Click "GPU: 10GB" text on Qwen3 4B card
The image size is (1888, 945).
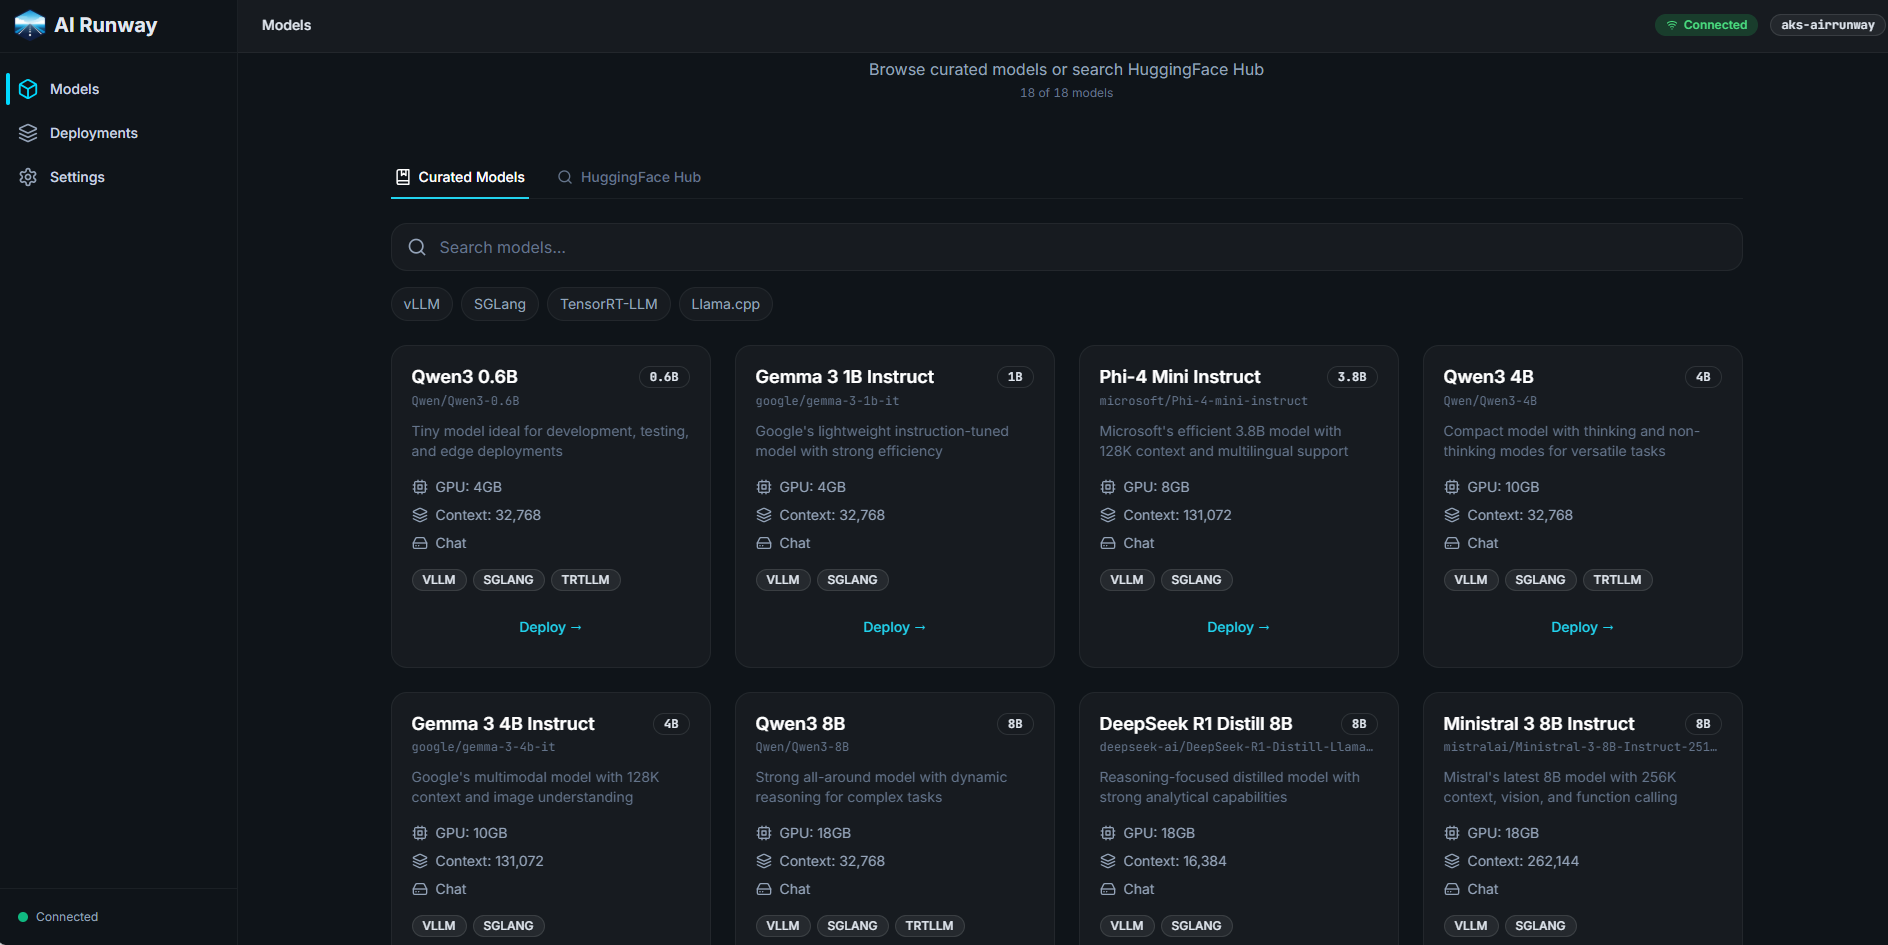[x=1504, y=487]
